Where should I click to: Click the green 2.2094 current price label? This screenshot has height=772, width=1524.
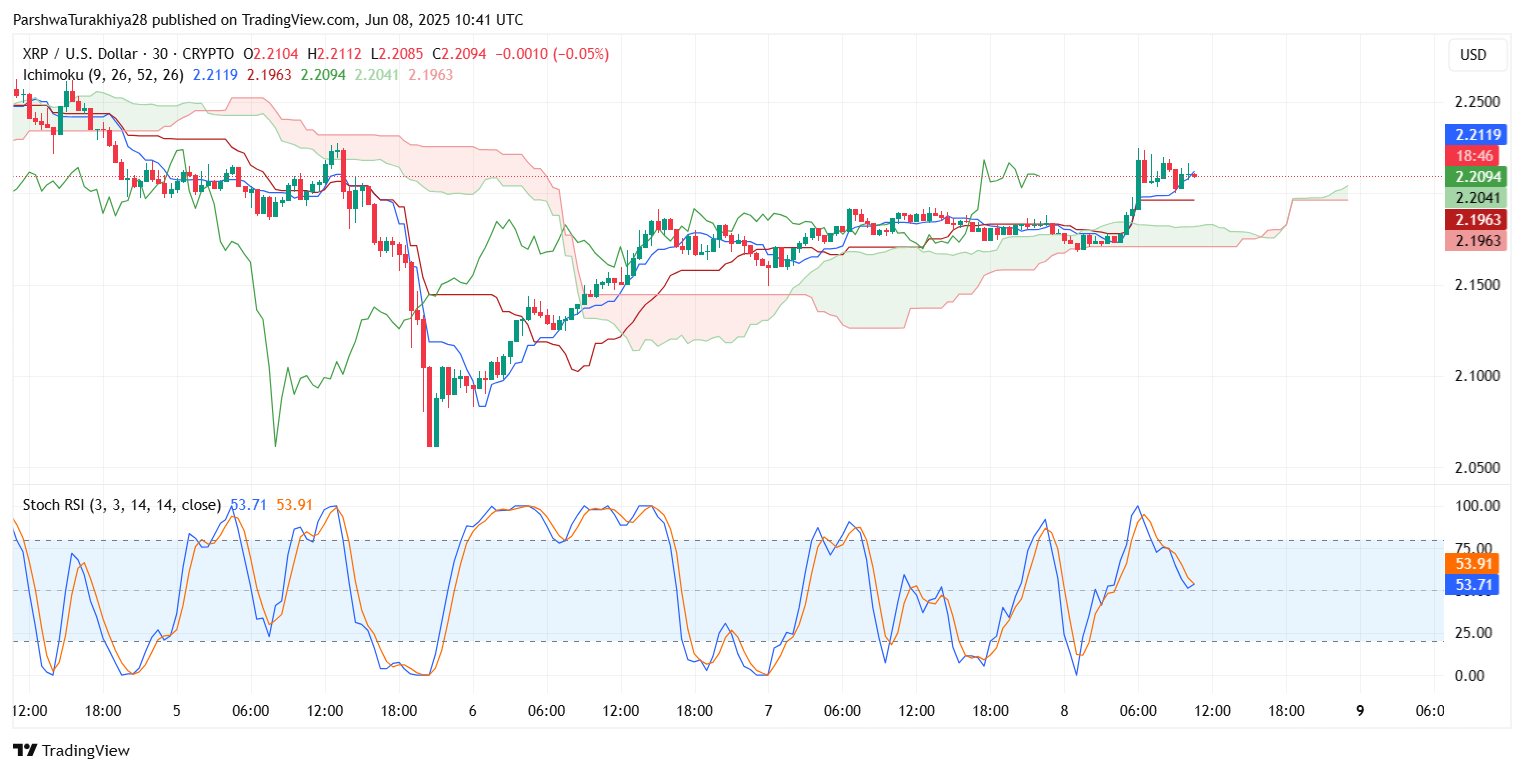1475,177
